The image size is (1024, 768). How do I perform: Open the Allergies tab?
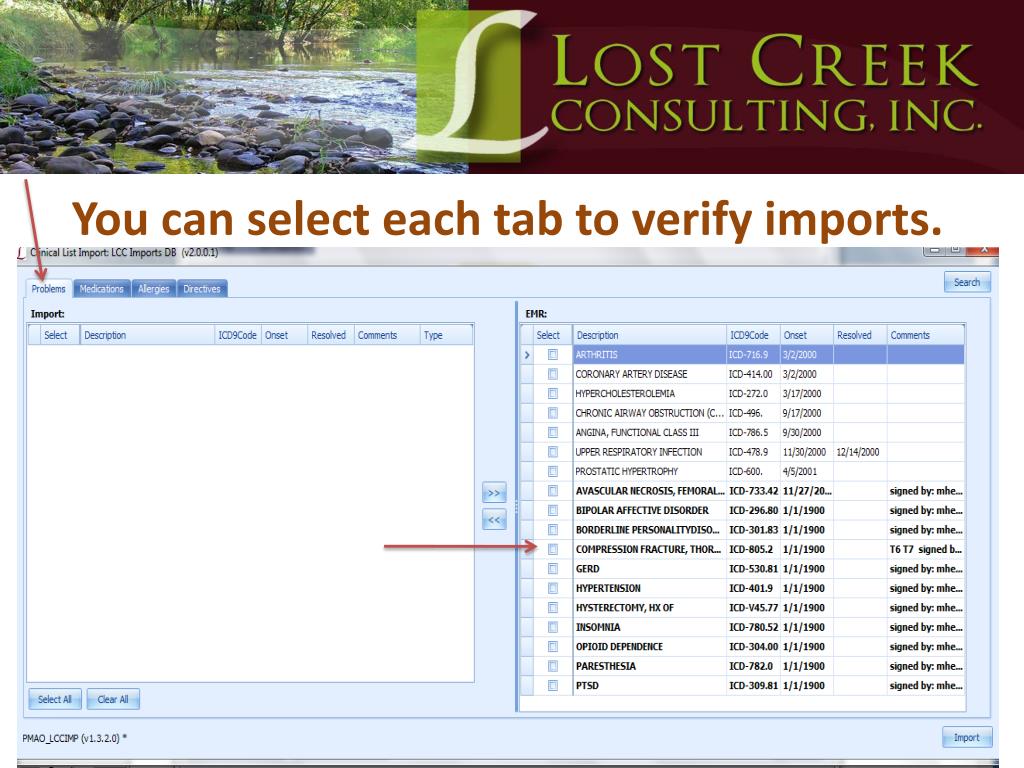153,289
